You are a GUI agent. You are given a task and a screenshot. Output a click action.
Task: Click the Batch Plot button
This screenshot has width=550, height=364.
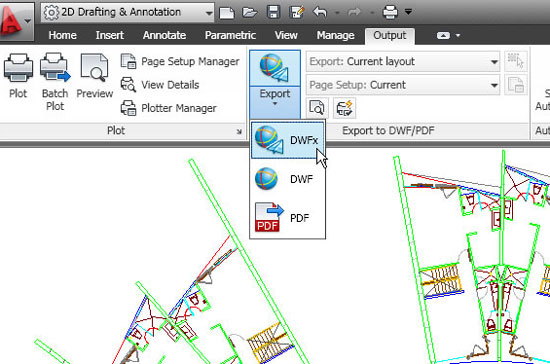coord(55,82)
